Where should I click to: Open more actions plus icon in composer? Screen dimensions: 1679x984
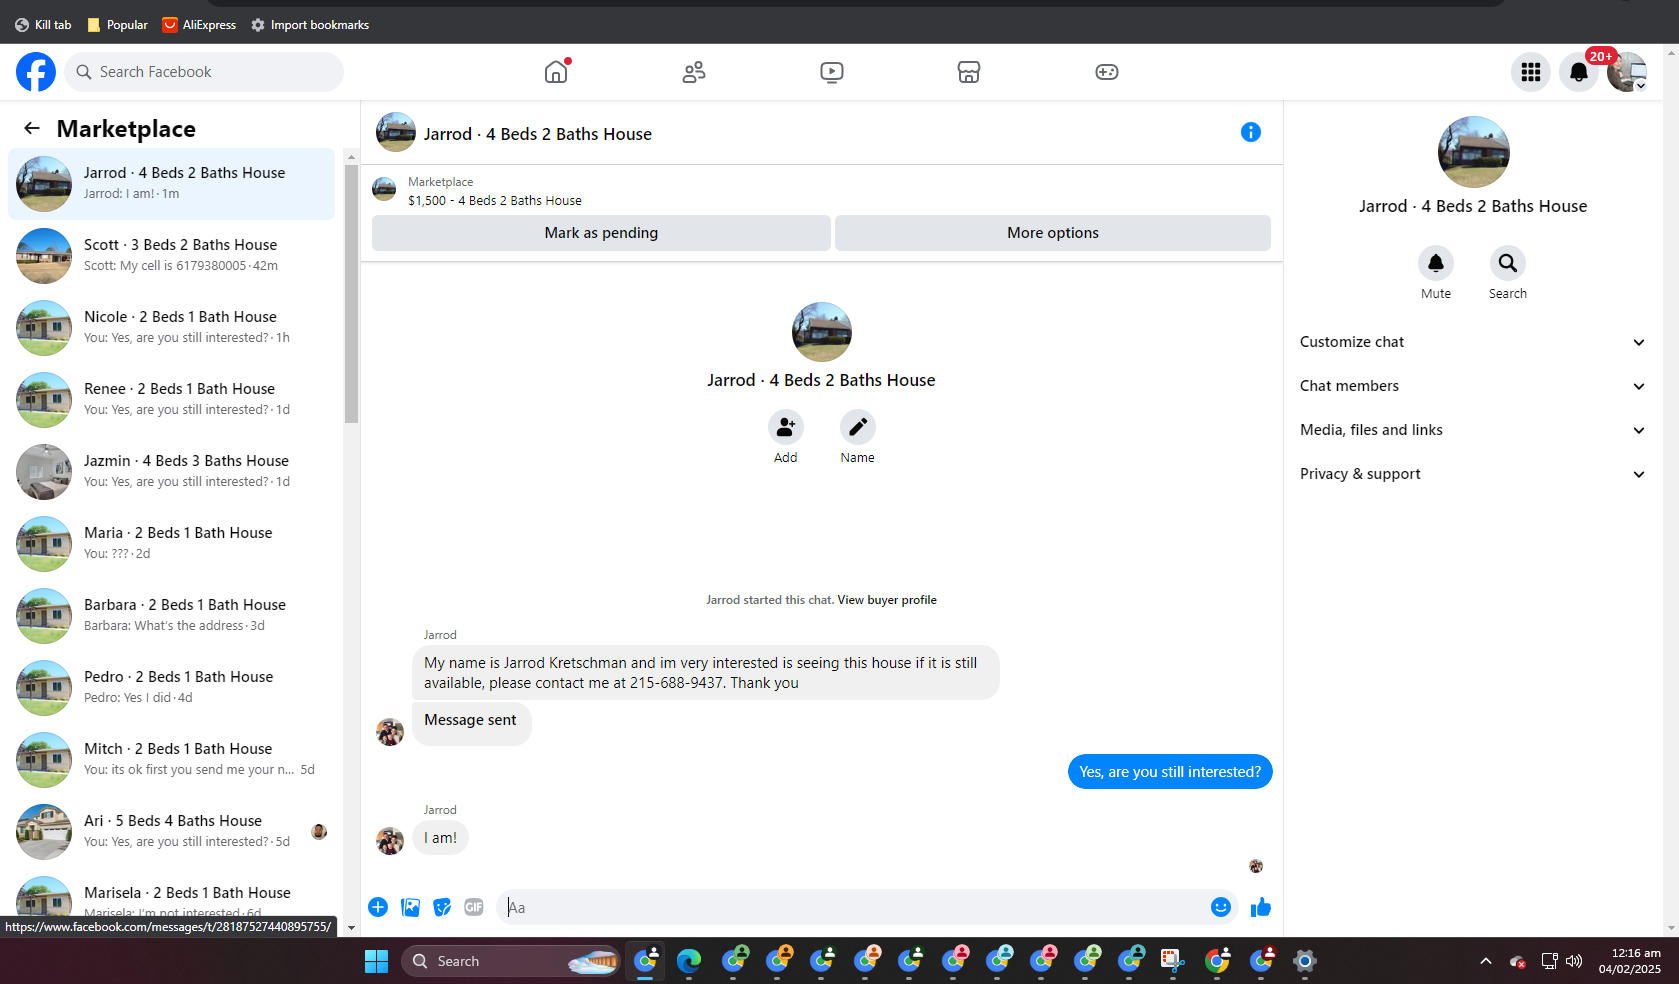tap(378, 907)
